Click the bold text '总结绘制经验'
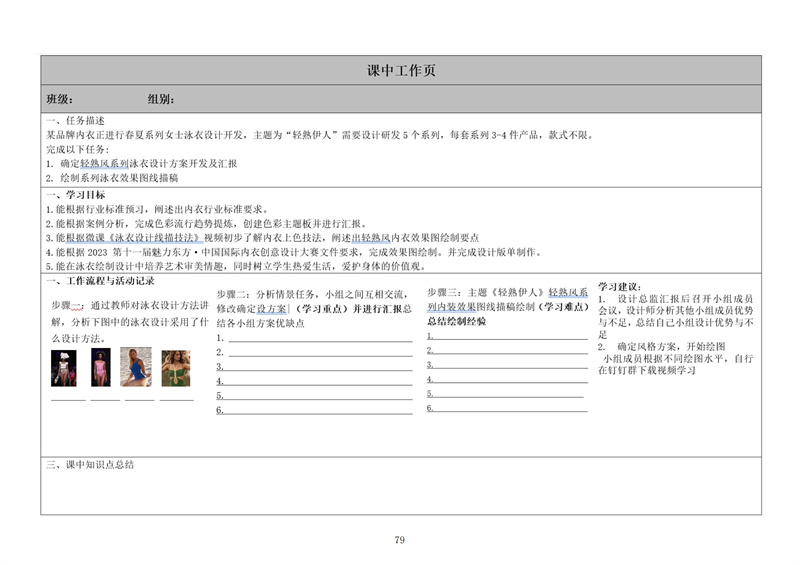Viewport: 800px width, 565px height. coord(457,321)
